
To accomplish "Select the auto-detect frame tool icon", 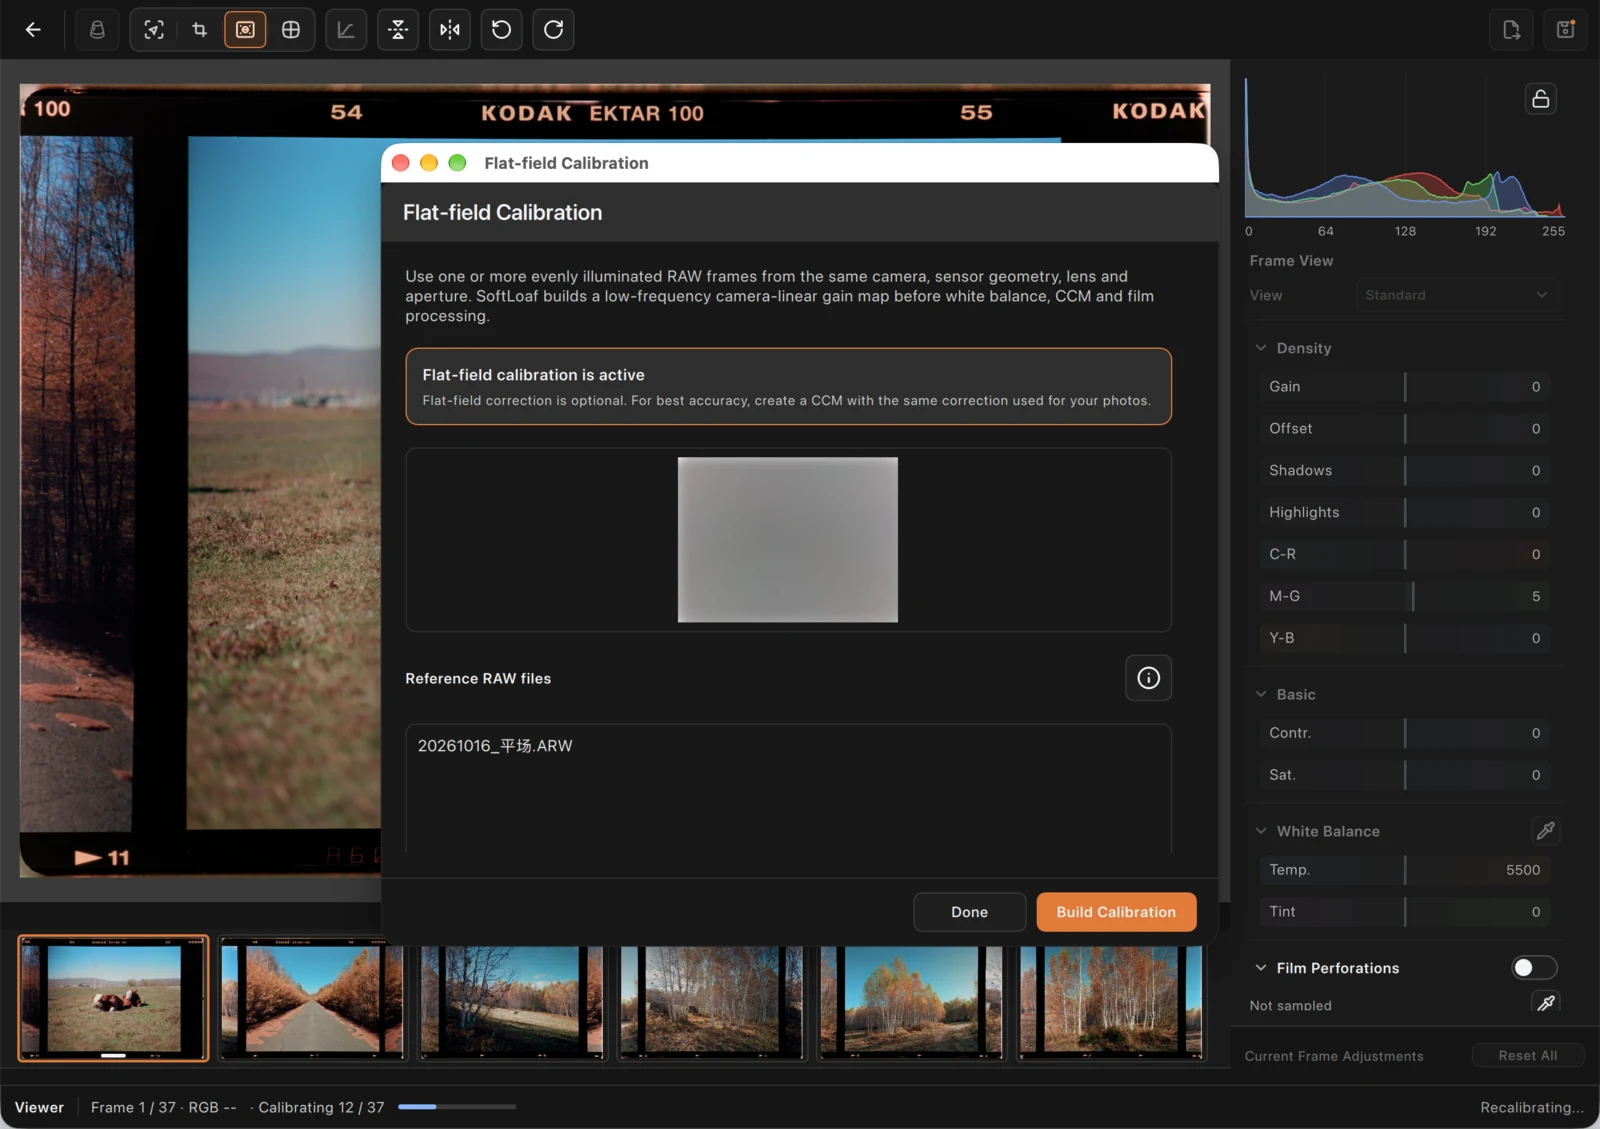I will pos(154,30).
